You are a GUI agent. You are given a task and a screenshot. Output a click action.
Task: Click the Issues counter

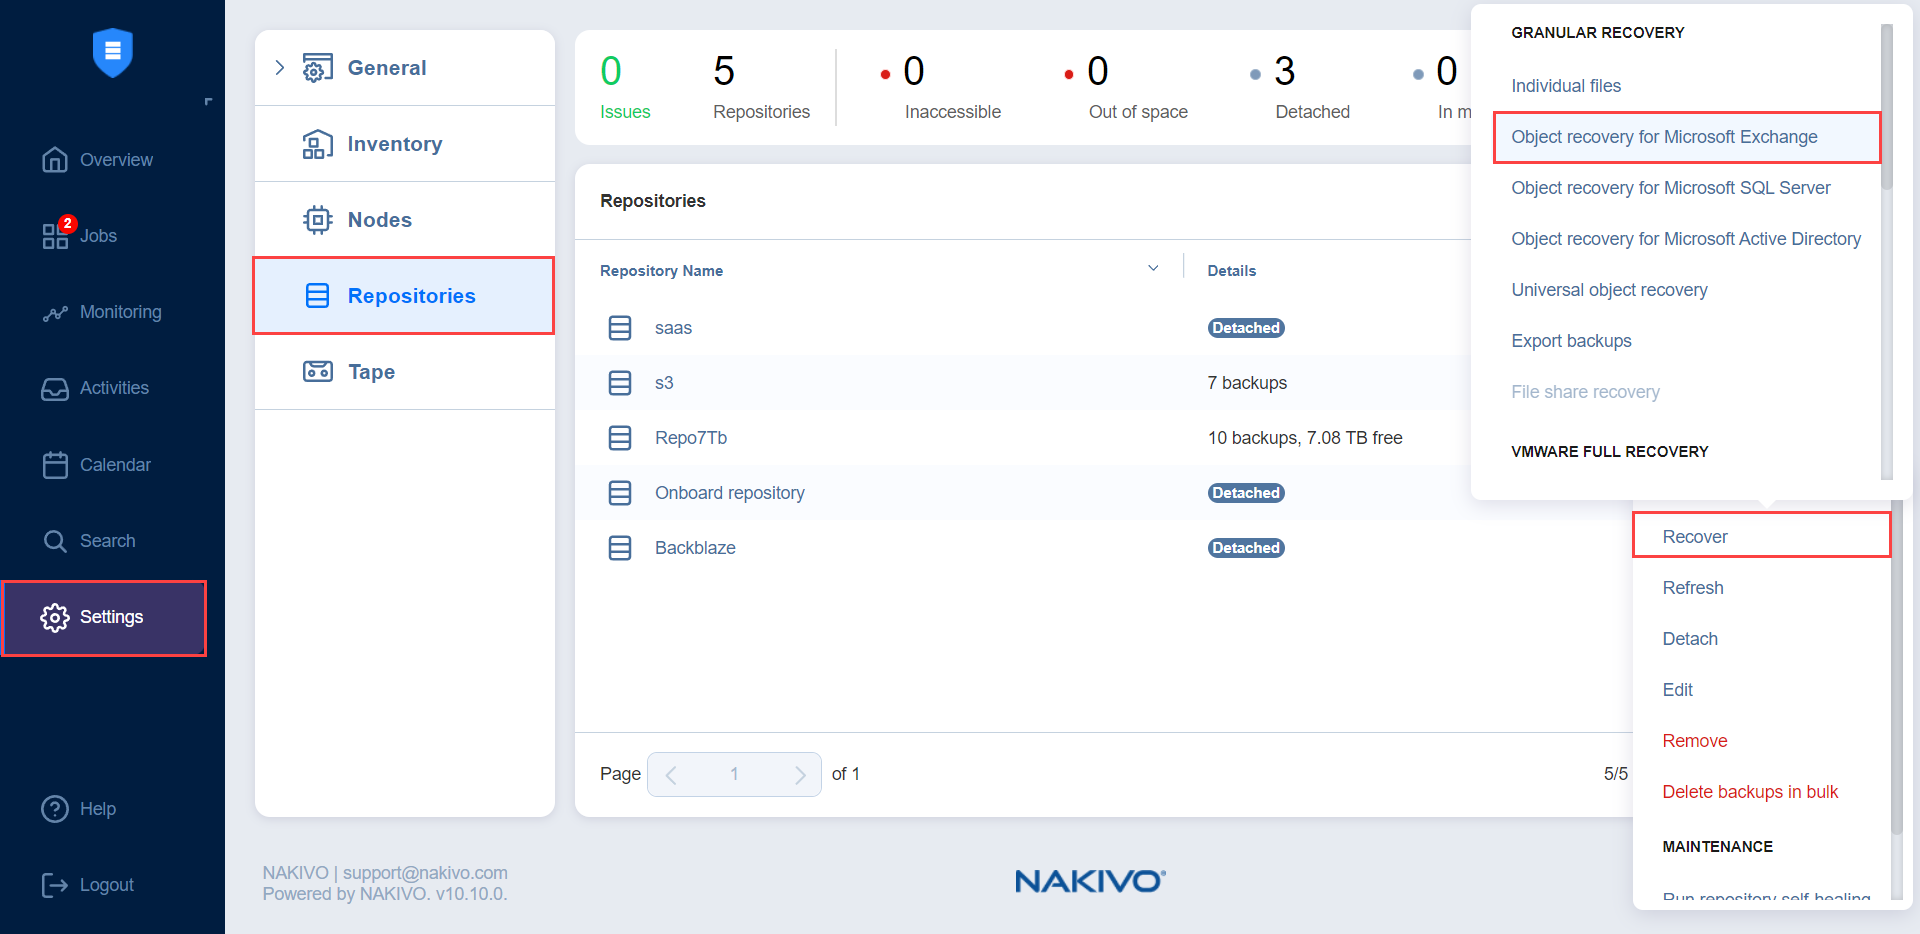(625, 88)
